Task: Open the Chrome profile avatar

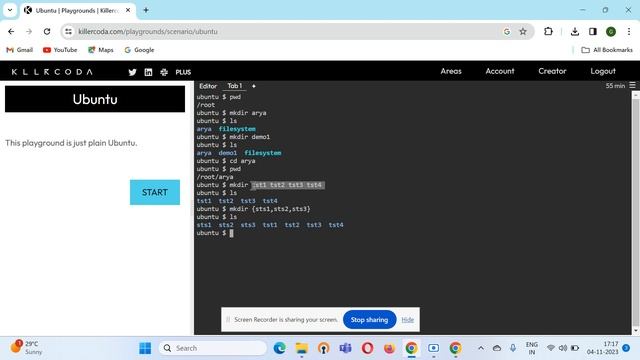Action: [x=611, y=31]
